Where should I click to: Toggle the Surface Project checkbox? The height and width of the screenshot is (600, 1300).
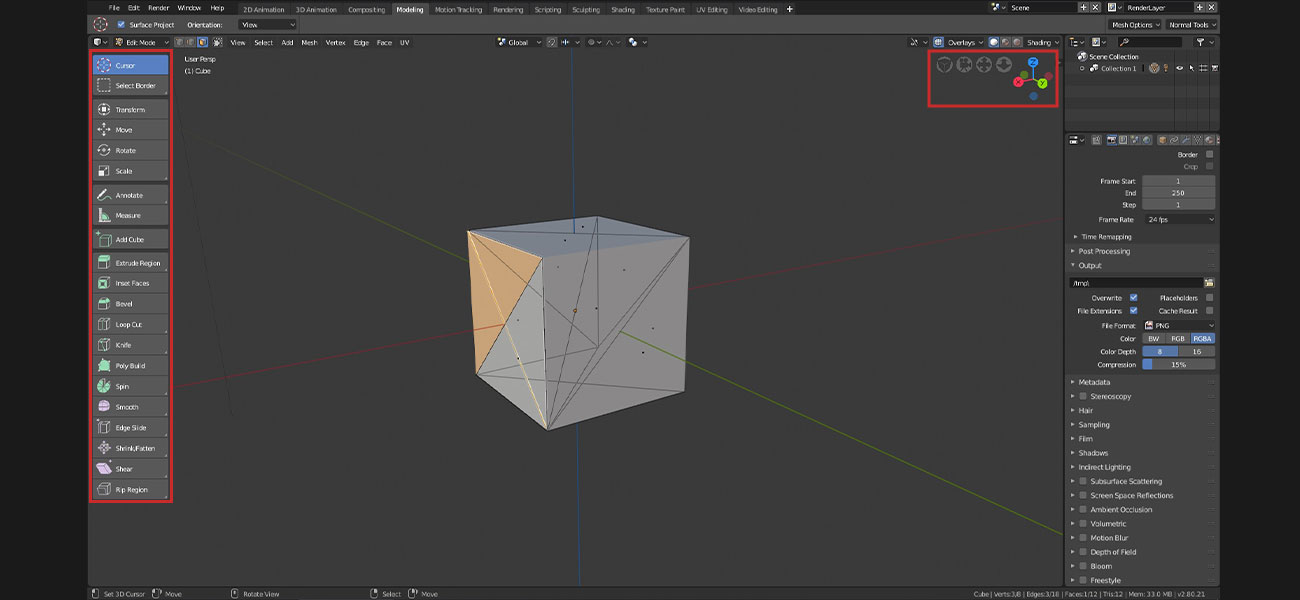click(122, 25)
